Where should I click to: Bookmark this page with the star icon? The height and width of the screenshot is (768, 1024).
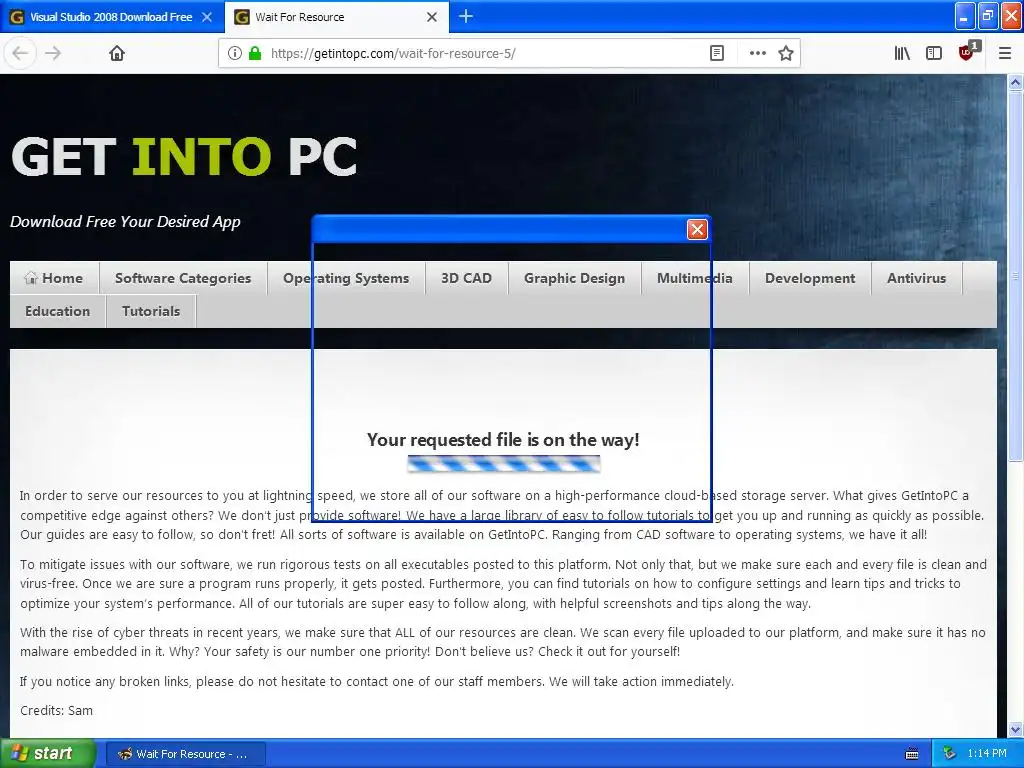tap(786, 54)
